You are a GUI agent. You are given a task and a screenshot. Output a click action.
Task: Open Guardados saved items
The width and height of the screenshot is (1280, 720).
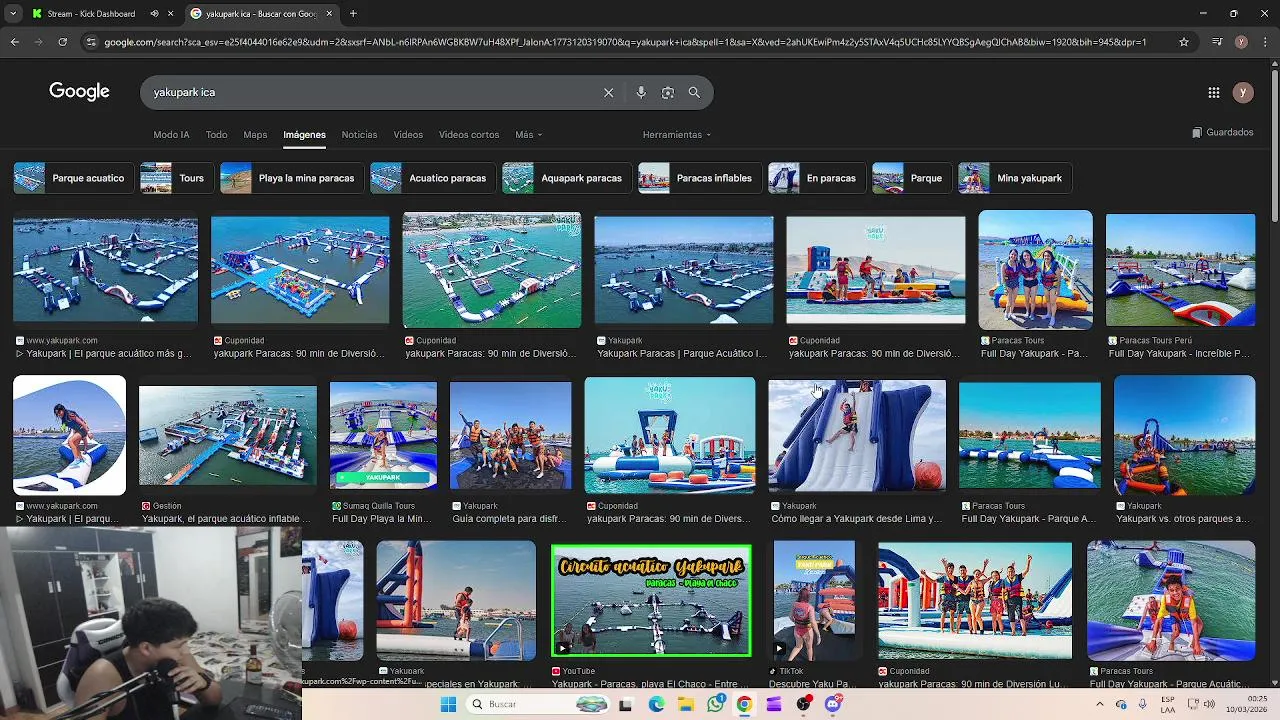coord(1223,132)
